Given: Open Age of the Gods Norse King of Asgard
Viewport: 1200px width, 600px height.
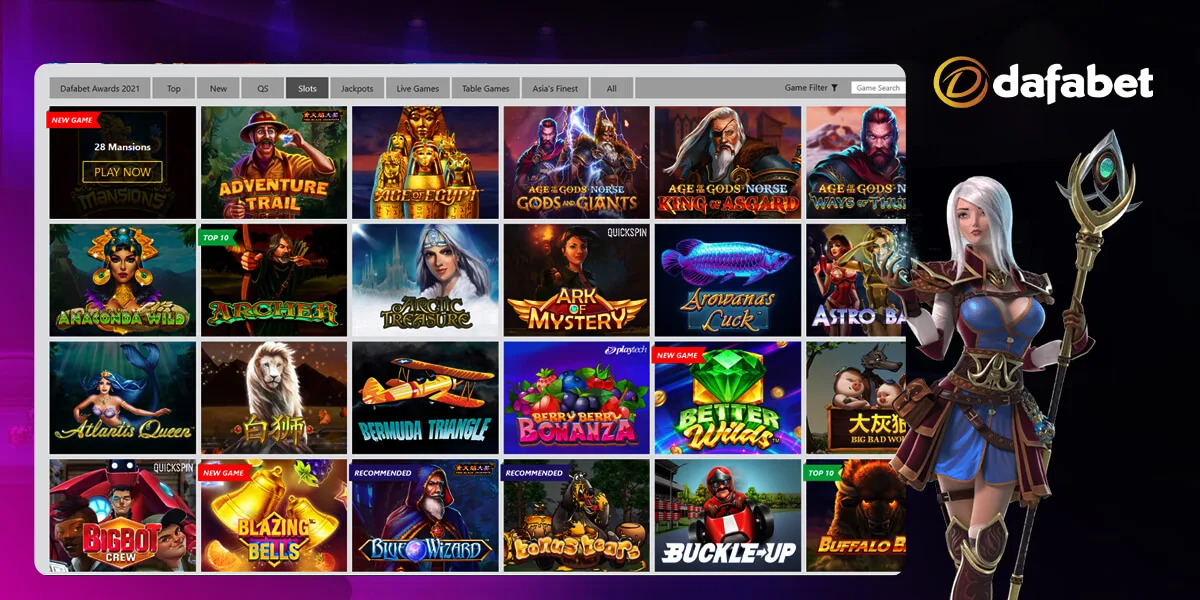Looking at the screenshot, I should click(728, 162).
